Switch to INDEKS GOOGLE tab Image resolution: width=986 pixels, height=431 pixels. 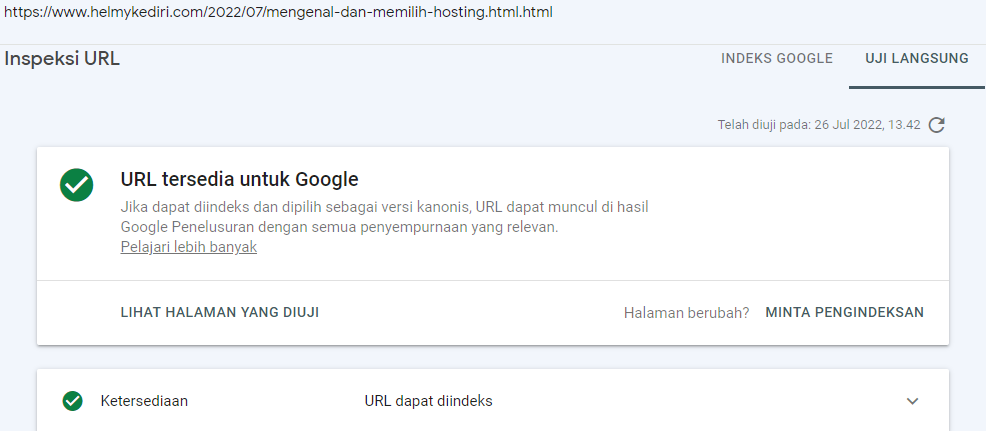pyautogui.click(x=777, y=59)
